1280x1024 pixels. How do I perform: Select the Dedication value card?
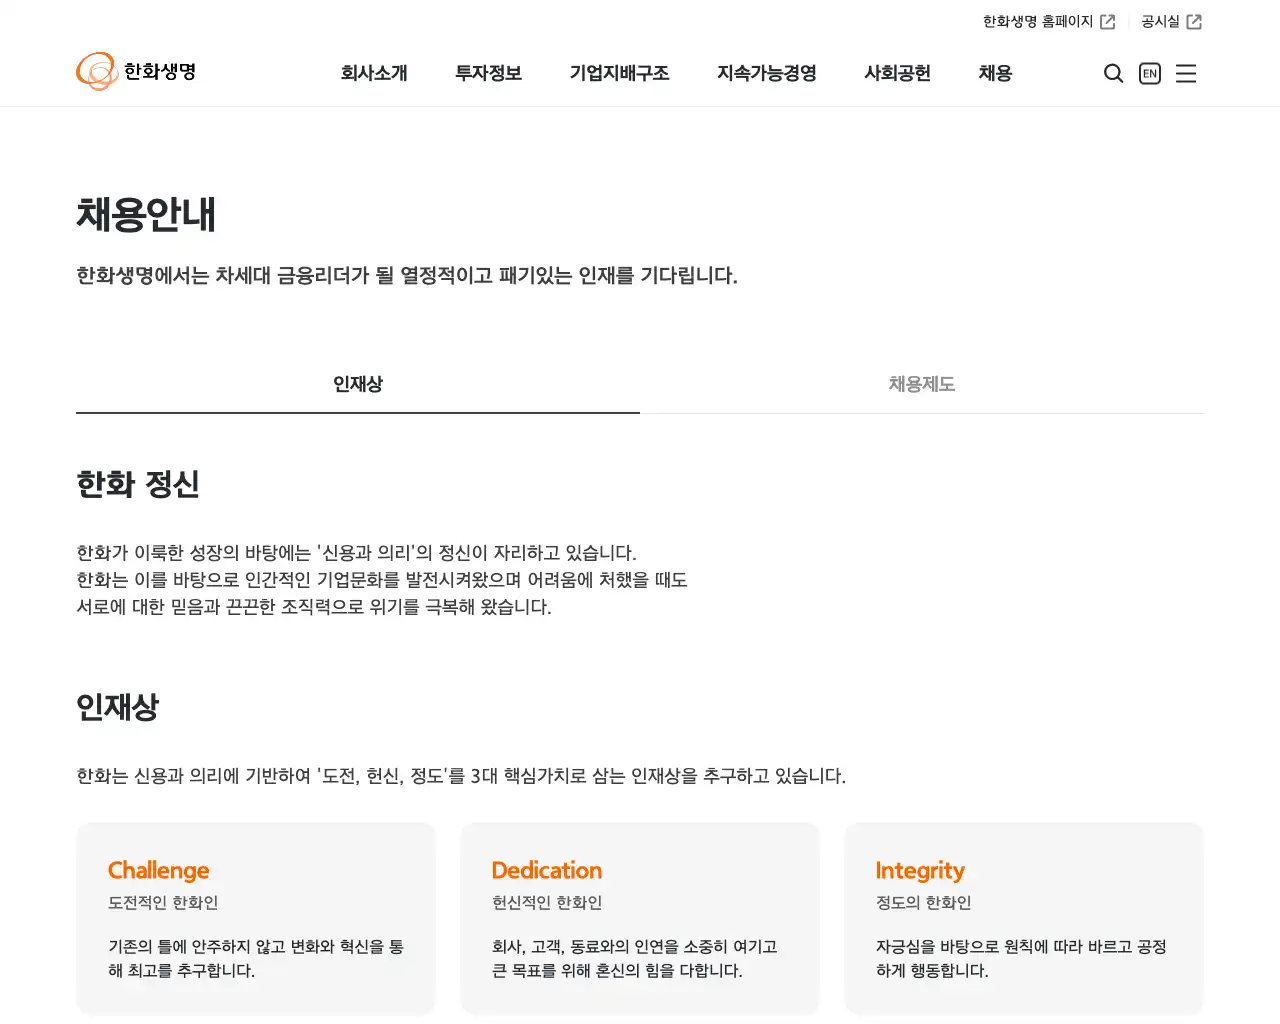(640, 918)
